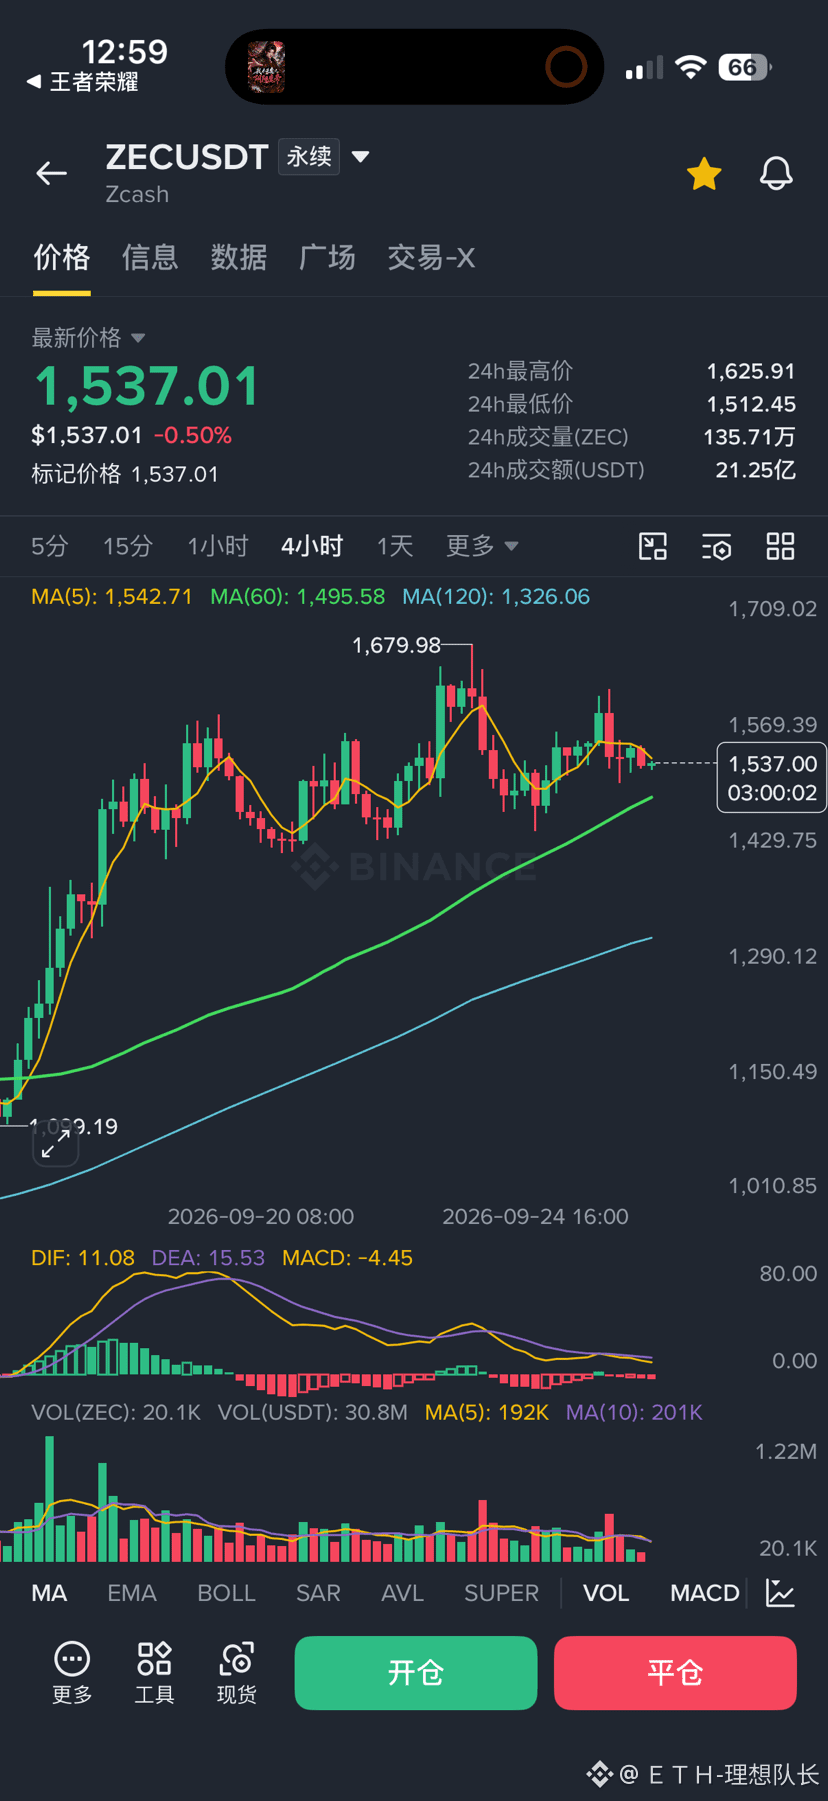The height and width of the screenshot is (1801, 828).
Task: Open chart drawing tool icon
Action: pyautogui.click(x=653, y=546)
